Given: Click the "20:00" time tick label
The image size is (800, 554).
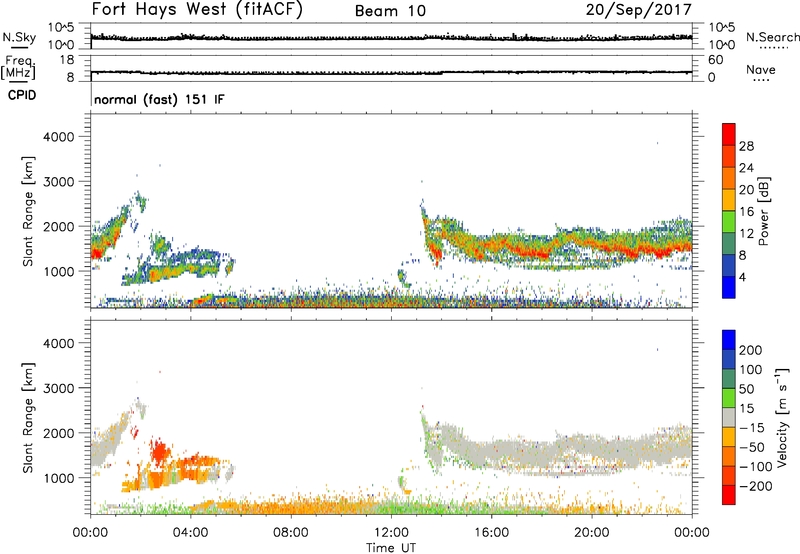Looking at the screenshot, I should tap(591, 533).
